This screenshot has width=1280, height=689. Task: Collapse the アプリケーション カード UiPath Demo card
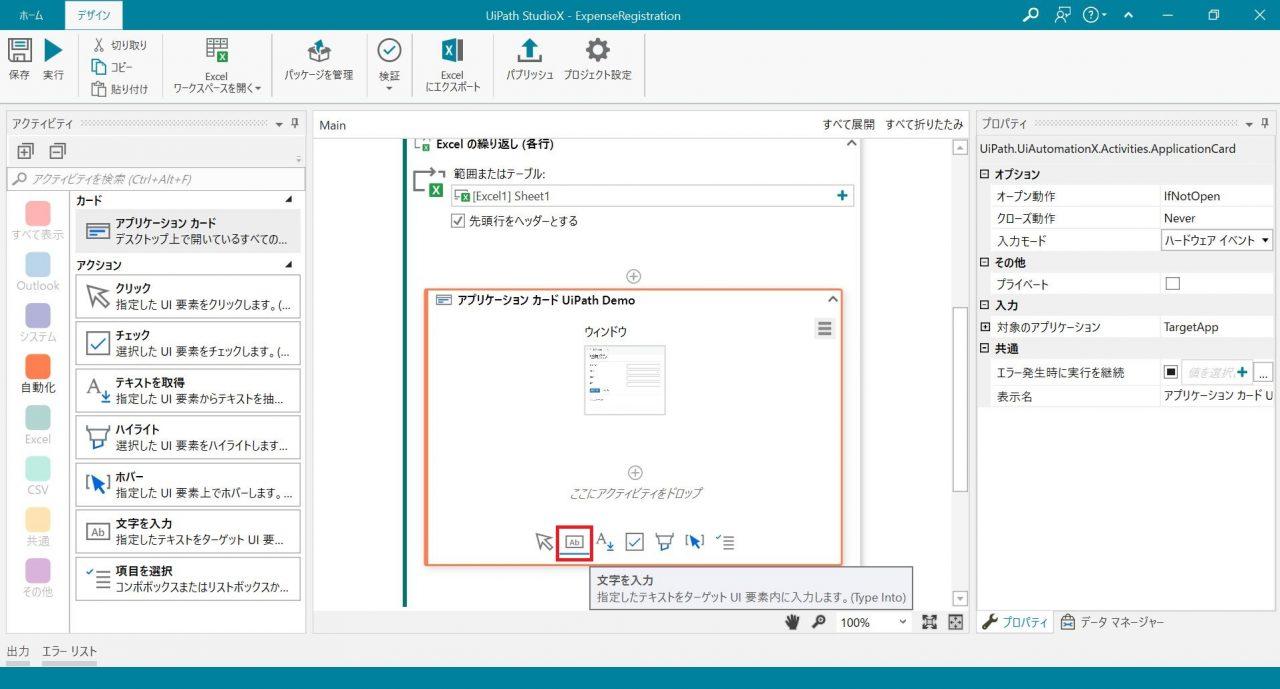pos(832,299)
